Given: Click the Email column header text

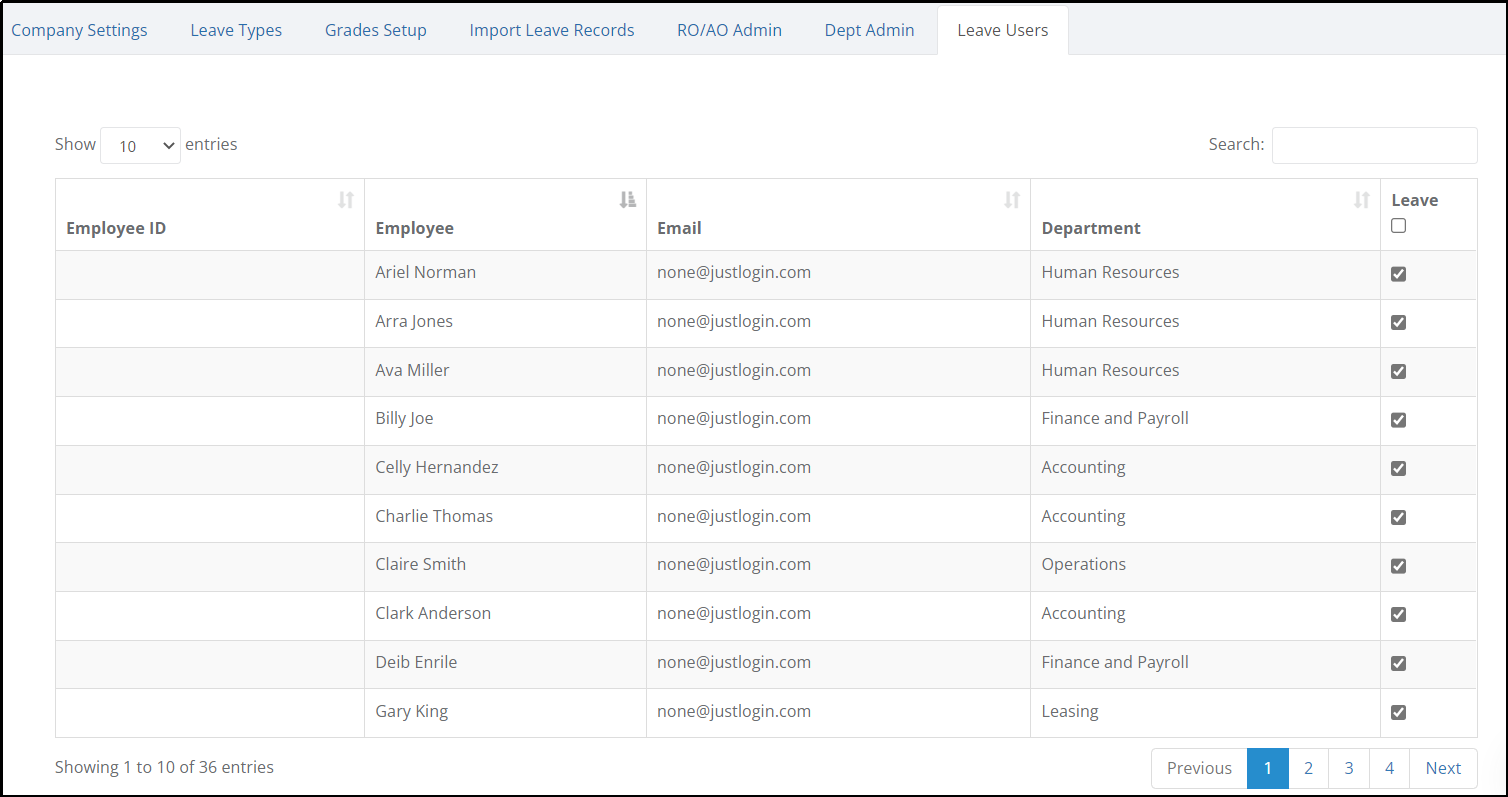Looking at the screenshot, I should 679,228.
